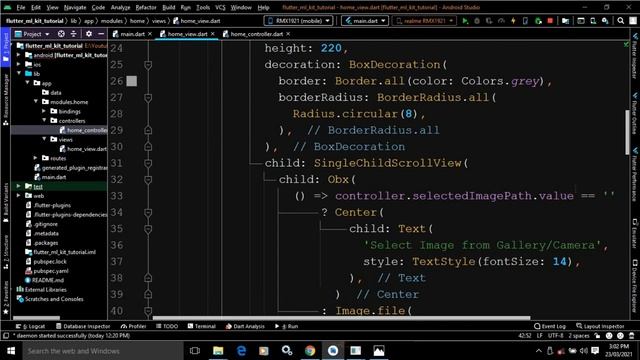640x360 pixels.
Task: Close the main.dart editor tab
Action: click(x=150, y=34)
